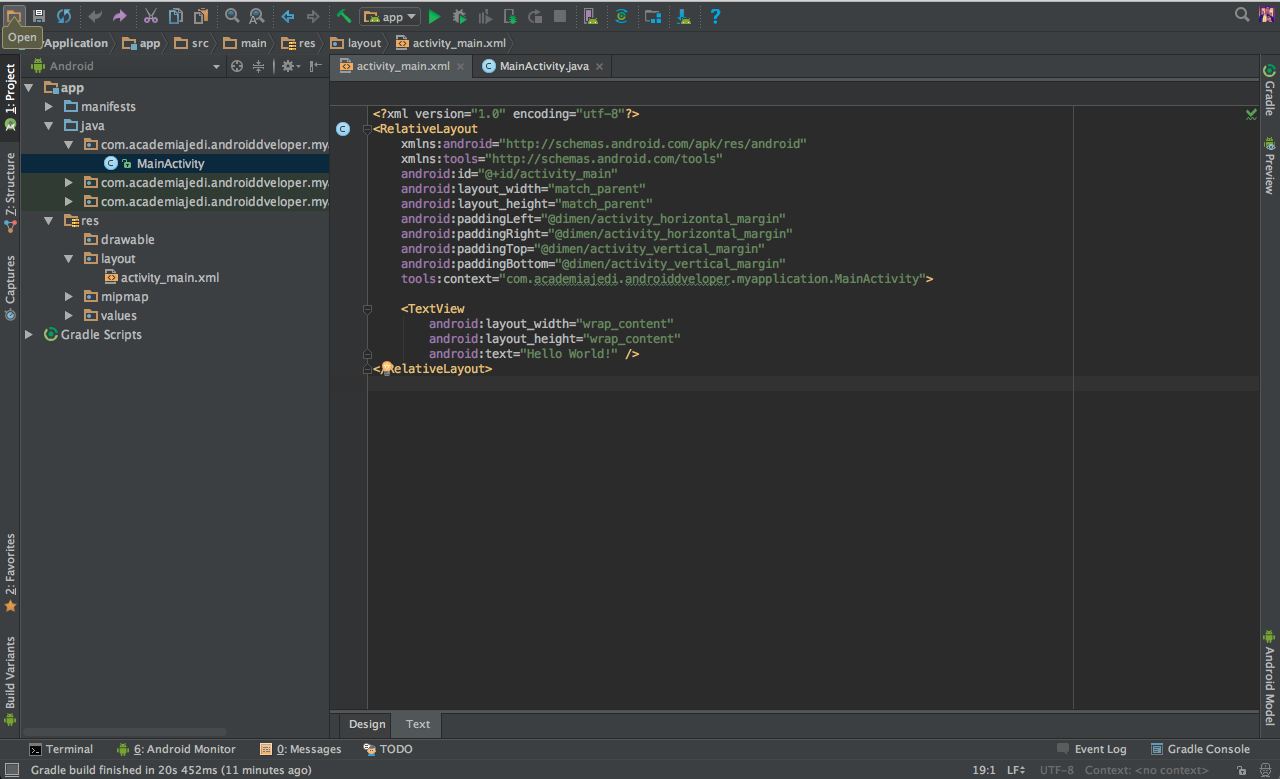
Task: Open the Terminal tool window
Action: point(62,748)
